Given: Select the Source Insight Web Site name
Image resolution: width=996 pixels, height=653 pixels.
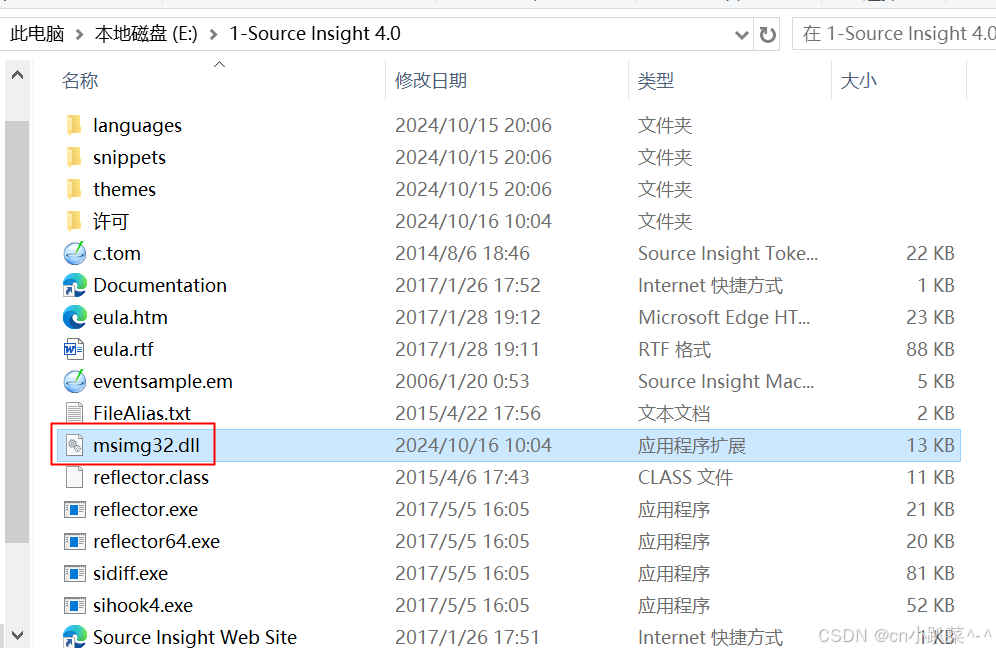Looking at the screenshot, I should tap(195, 637).
